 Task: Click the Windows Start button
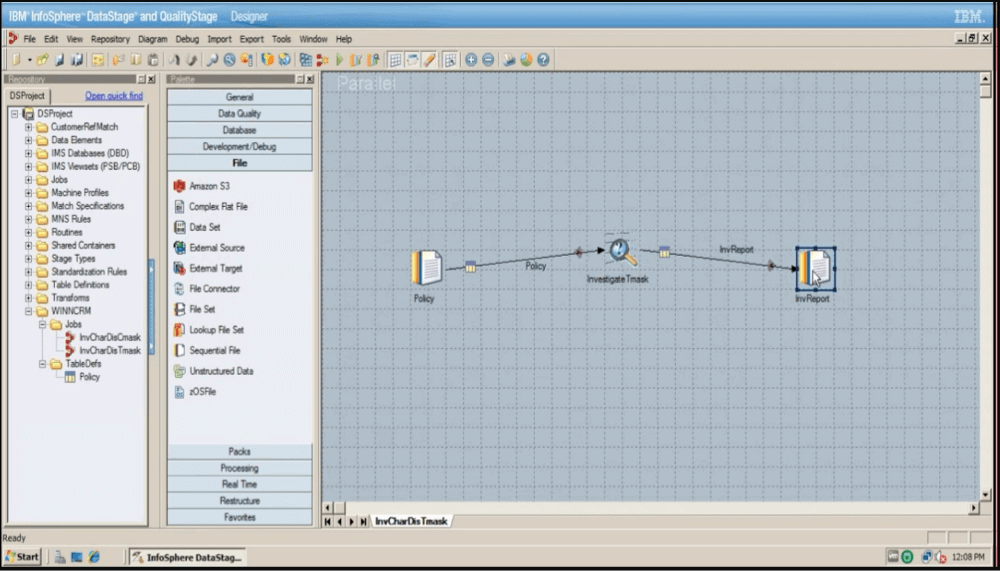click(22, 556)
